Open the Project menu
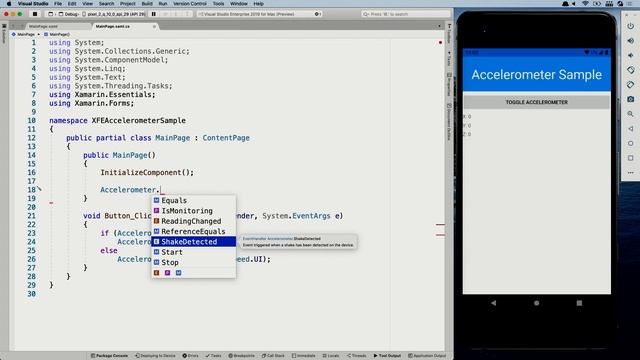Viewport: 640px width, 360px height. pyautogui.click(x=127, y=4)
